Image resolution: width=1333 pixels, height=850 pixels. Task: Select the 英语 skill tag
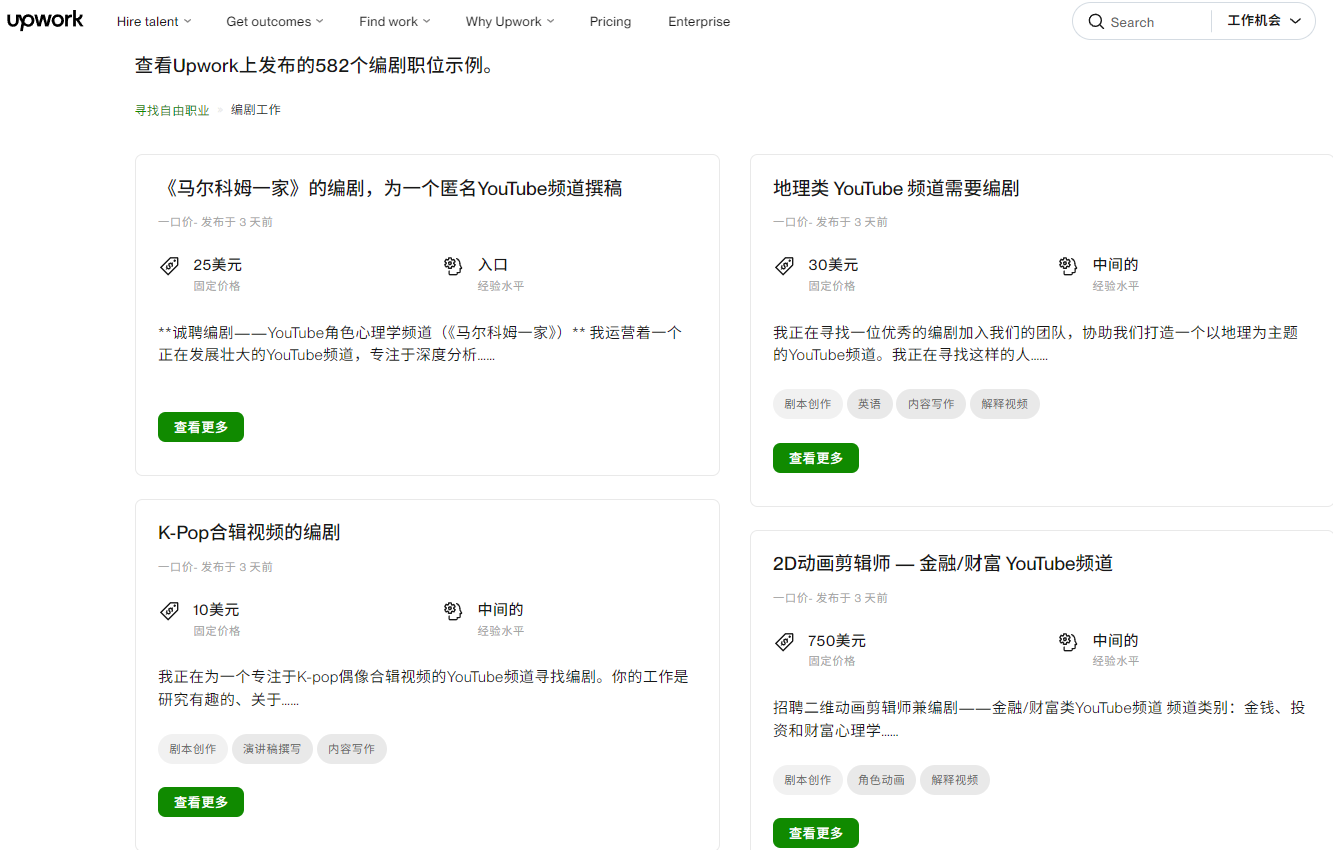(870, 404)
